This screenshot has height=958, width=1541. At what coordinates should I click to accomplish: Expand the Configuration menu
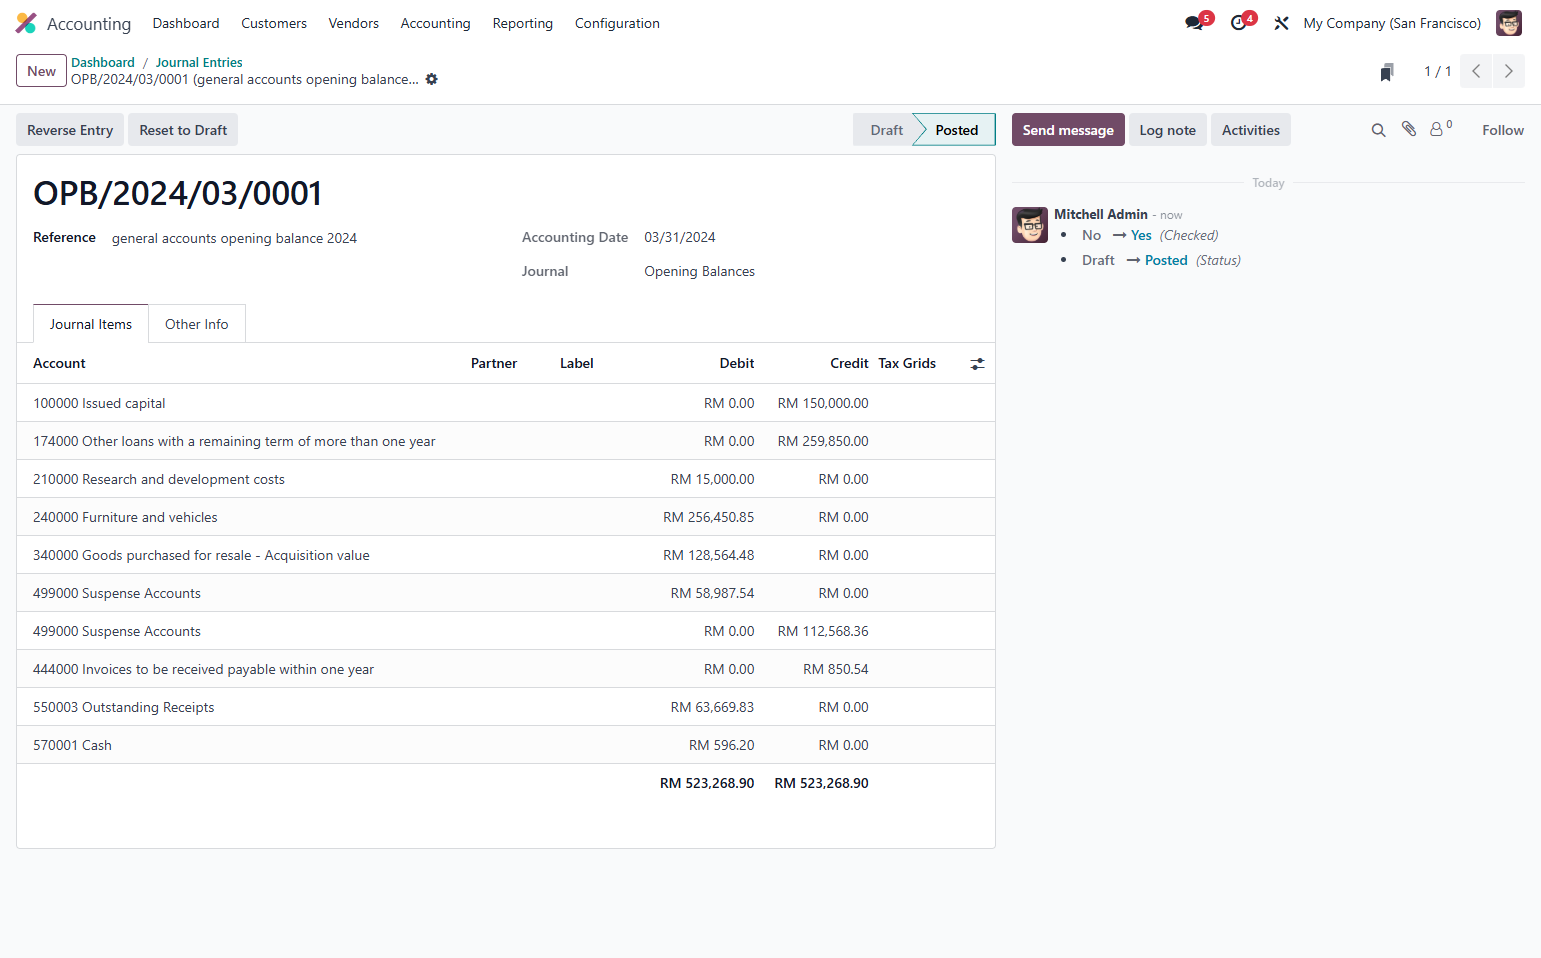click(617, 23)
